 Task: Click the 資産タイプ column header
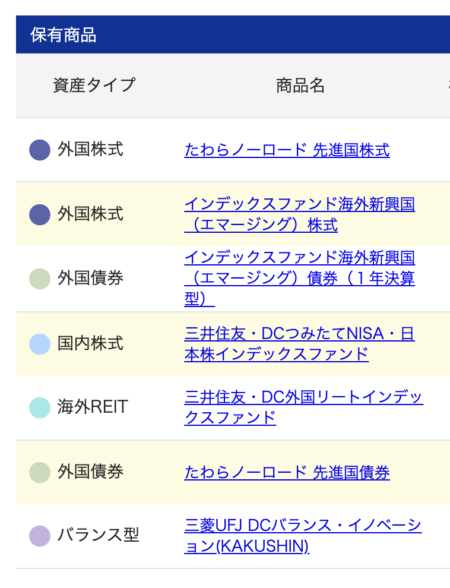tap(94, 85)
